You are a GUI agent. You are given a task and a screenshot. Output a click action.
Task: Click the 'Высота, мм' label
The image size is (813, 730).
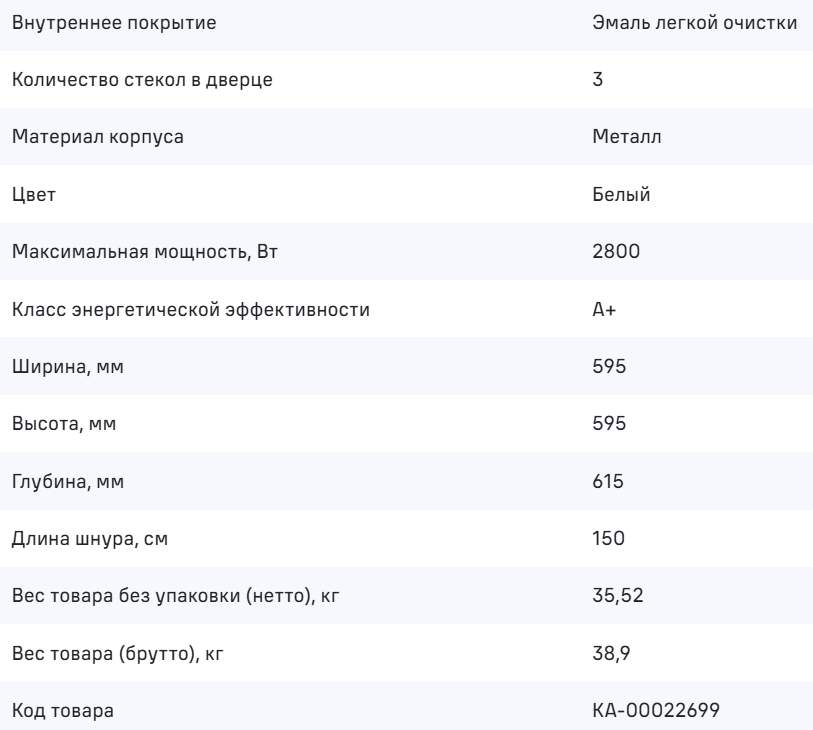click(x=64, y=425)
